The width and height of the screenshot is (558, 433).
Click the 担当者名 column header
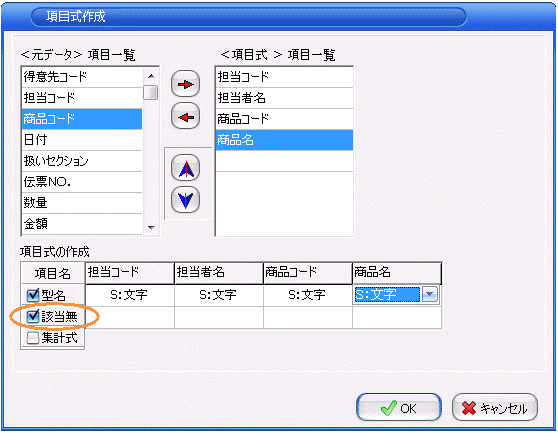tap(219, 273)
